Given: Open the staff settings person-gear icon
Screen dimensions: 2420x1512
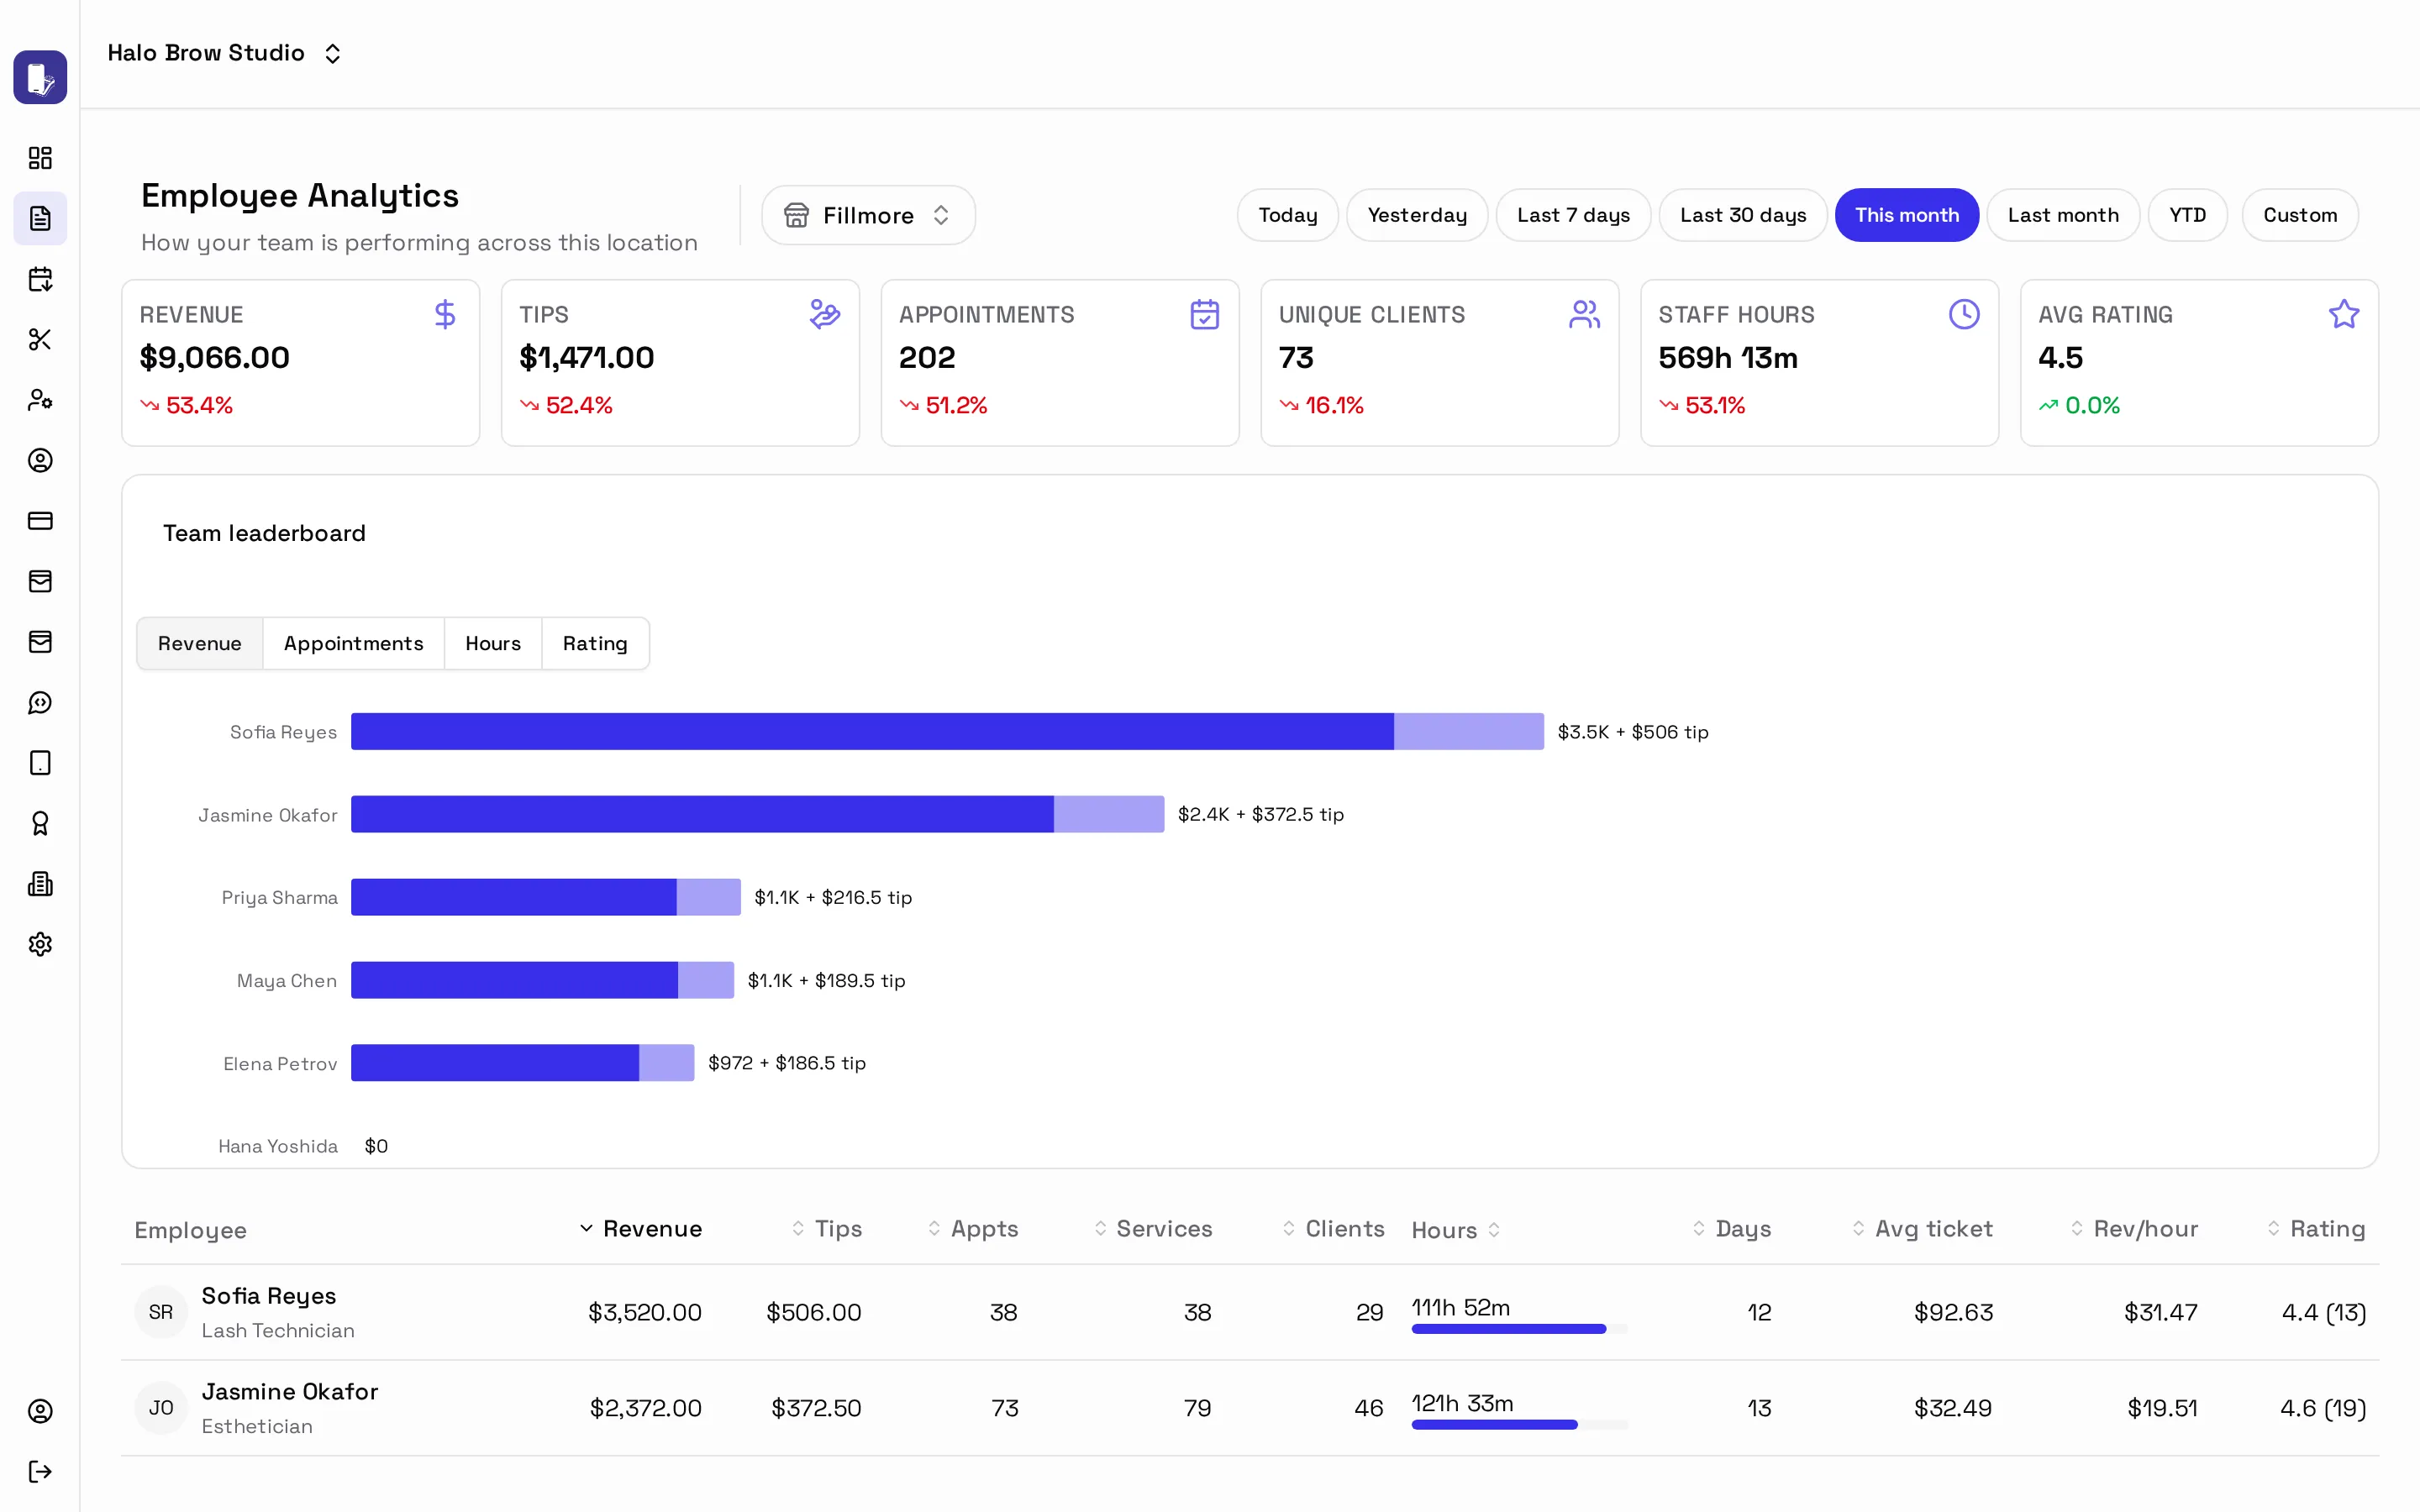Looking at the screenshot, I should click(x=40, y=400).
